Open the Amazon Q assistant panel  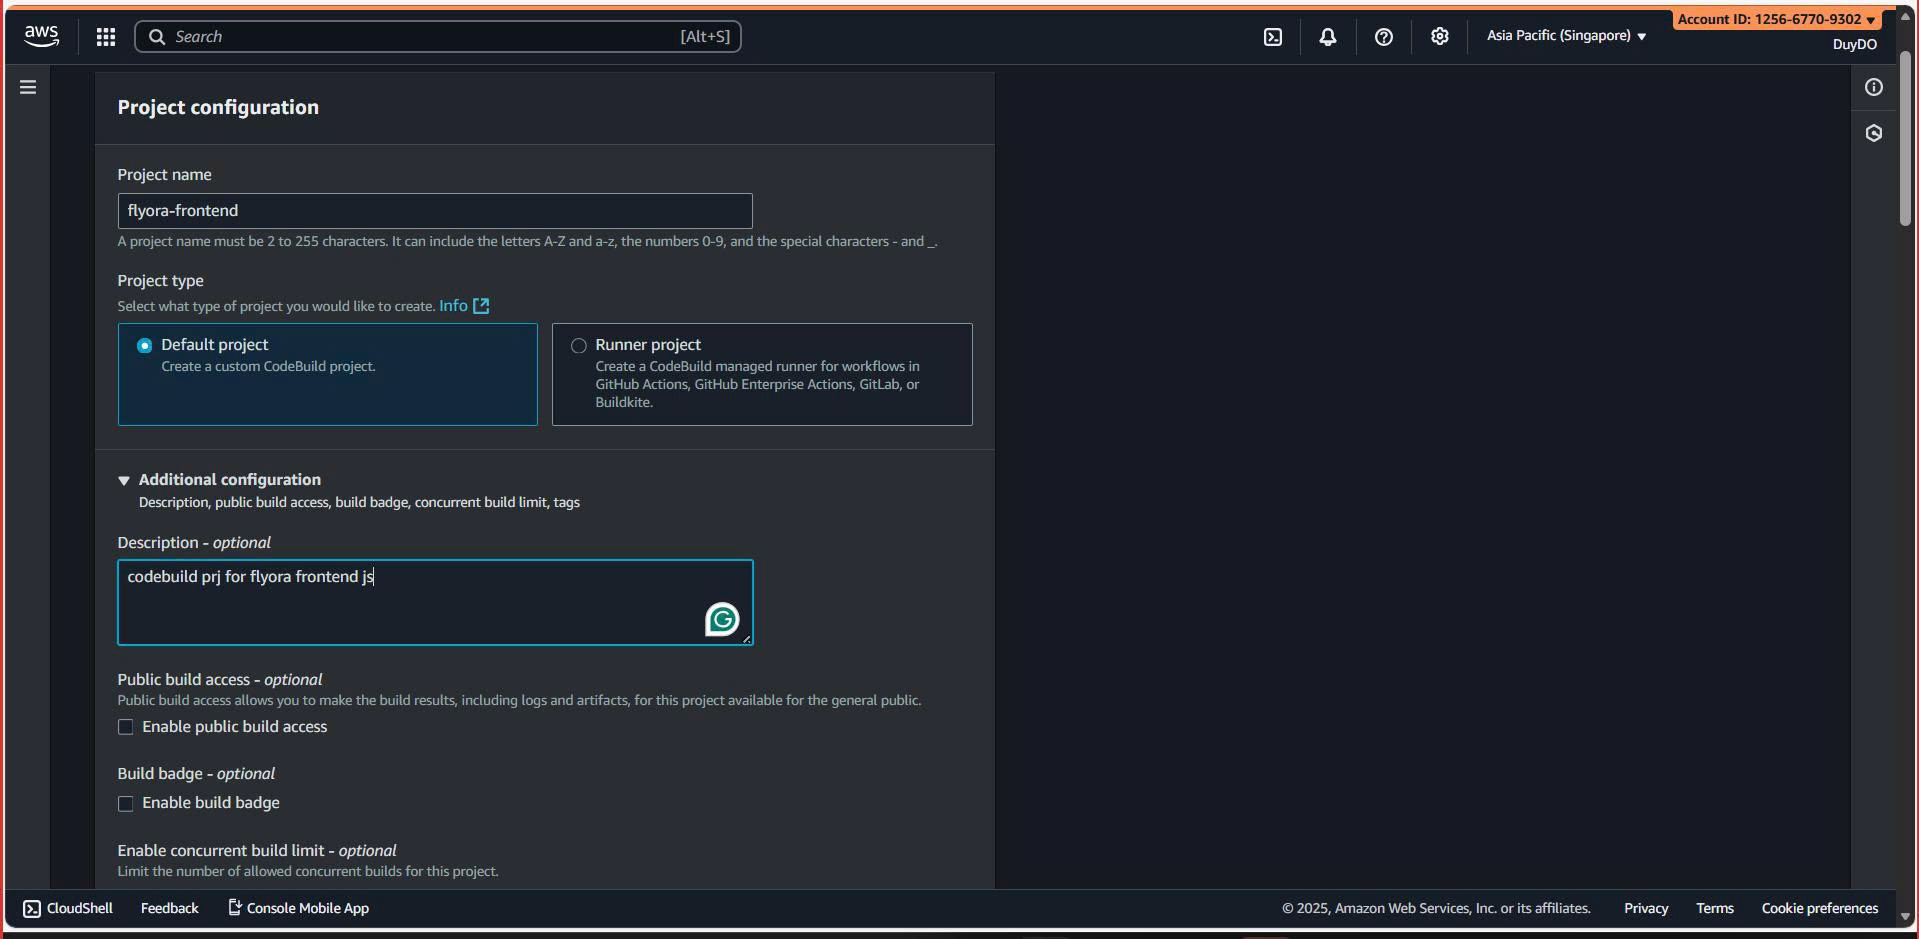(1873, 133)
